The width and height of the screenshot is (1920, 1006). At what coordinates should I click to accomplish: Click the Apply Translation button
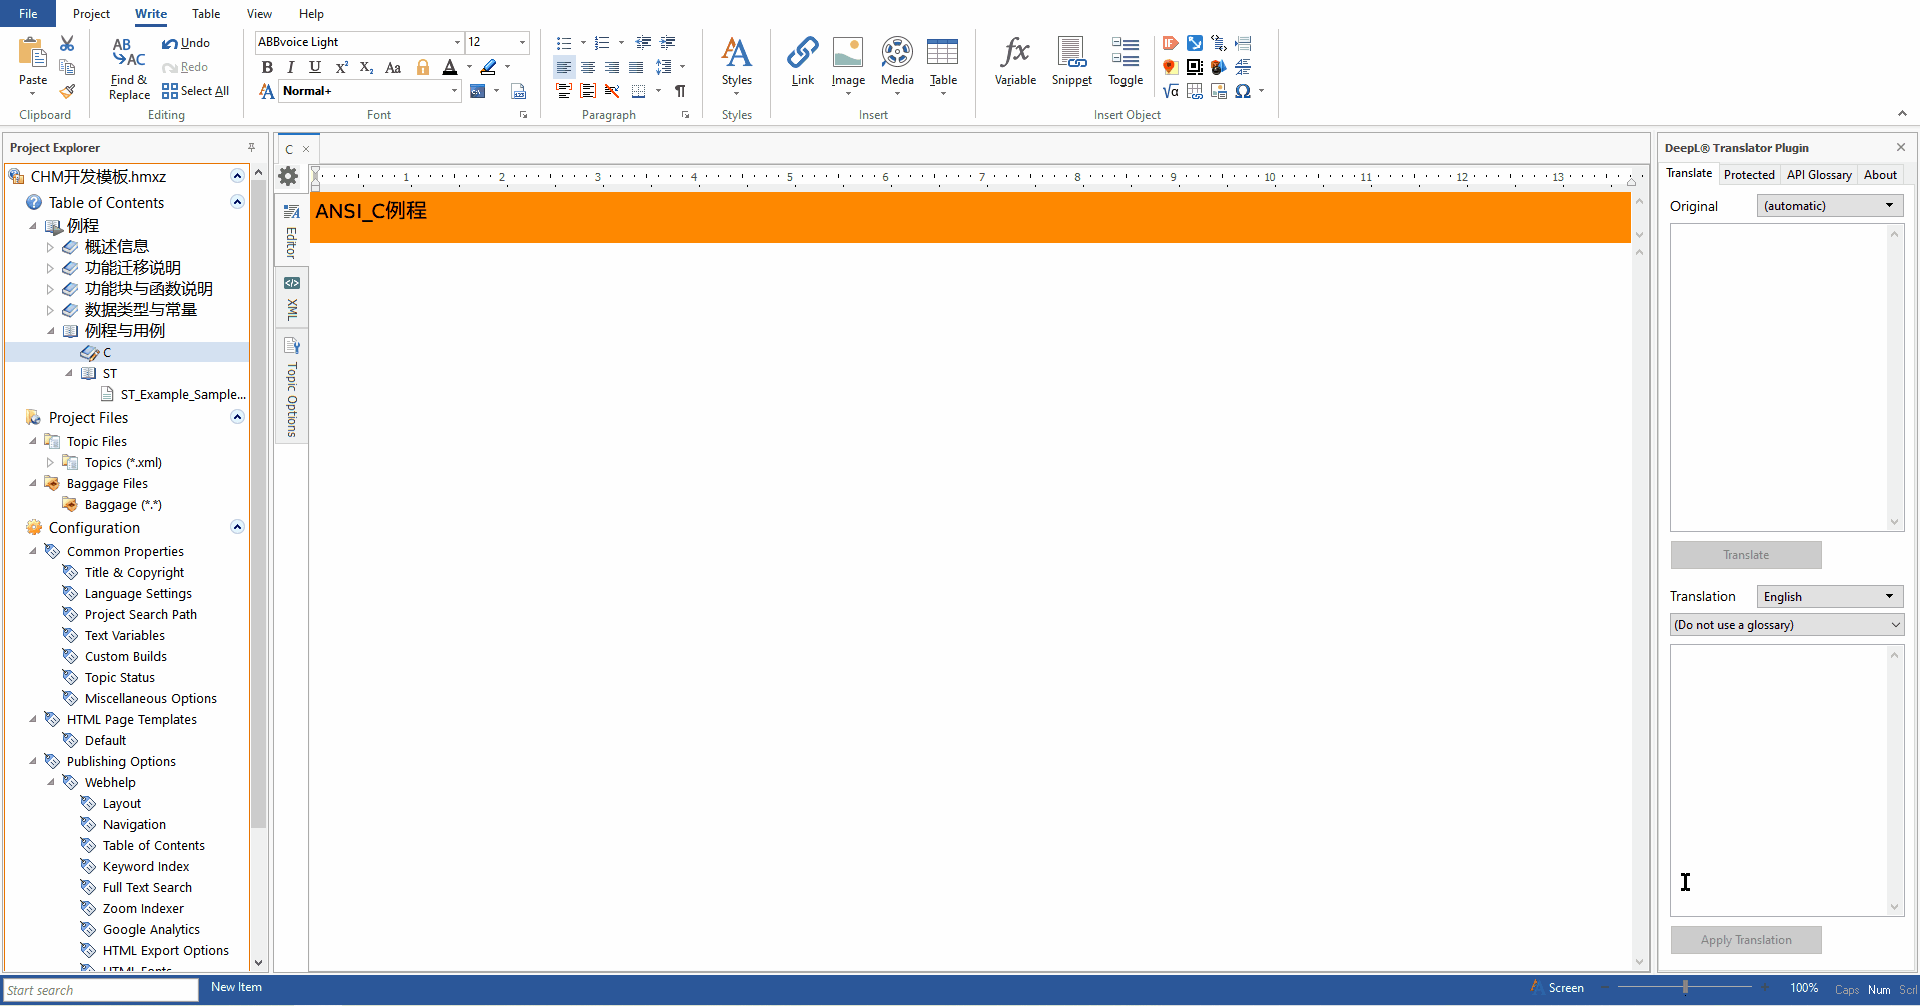coord(1745,940)
